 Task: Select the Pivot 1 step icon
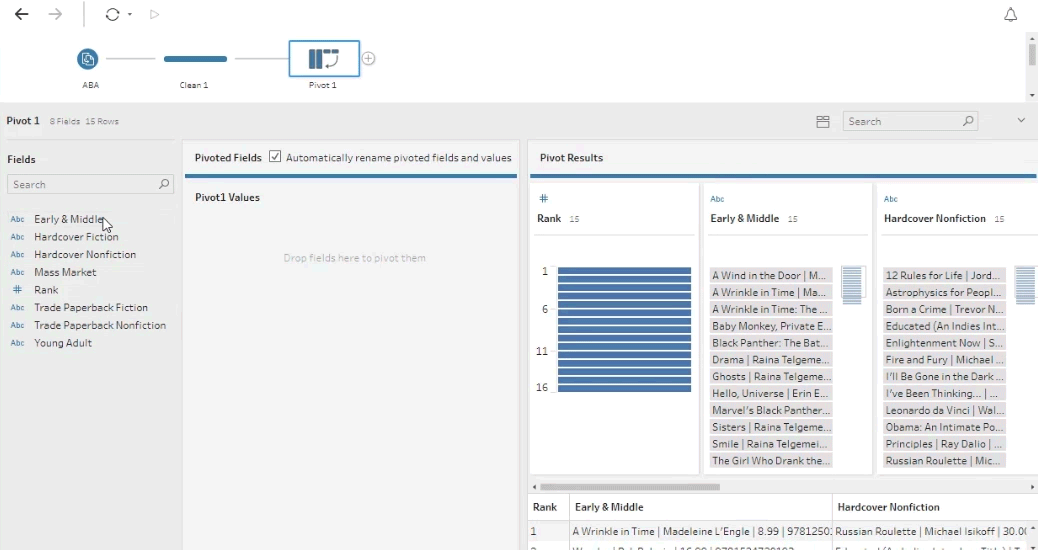323,59
